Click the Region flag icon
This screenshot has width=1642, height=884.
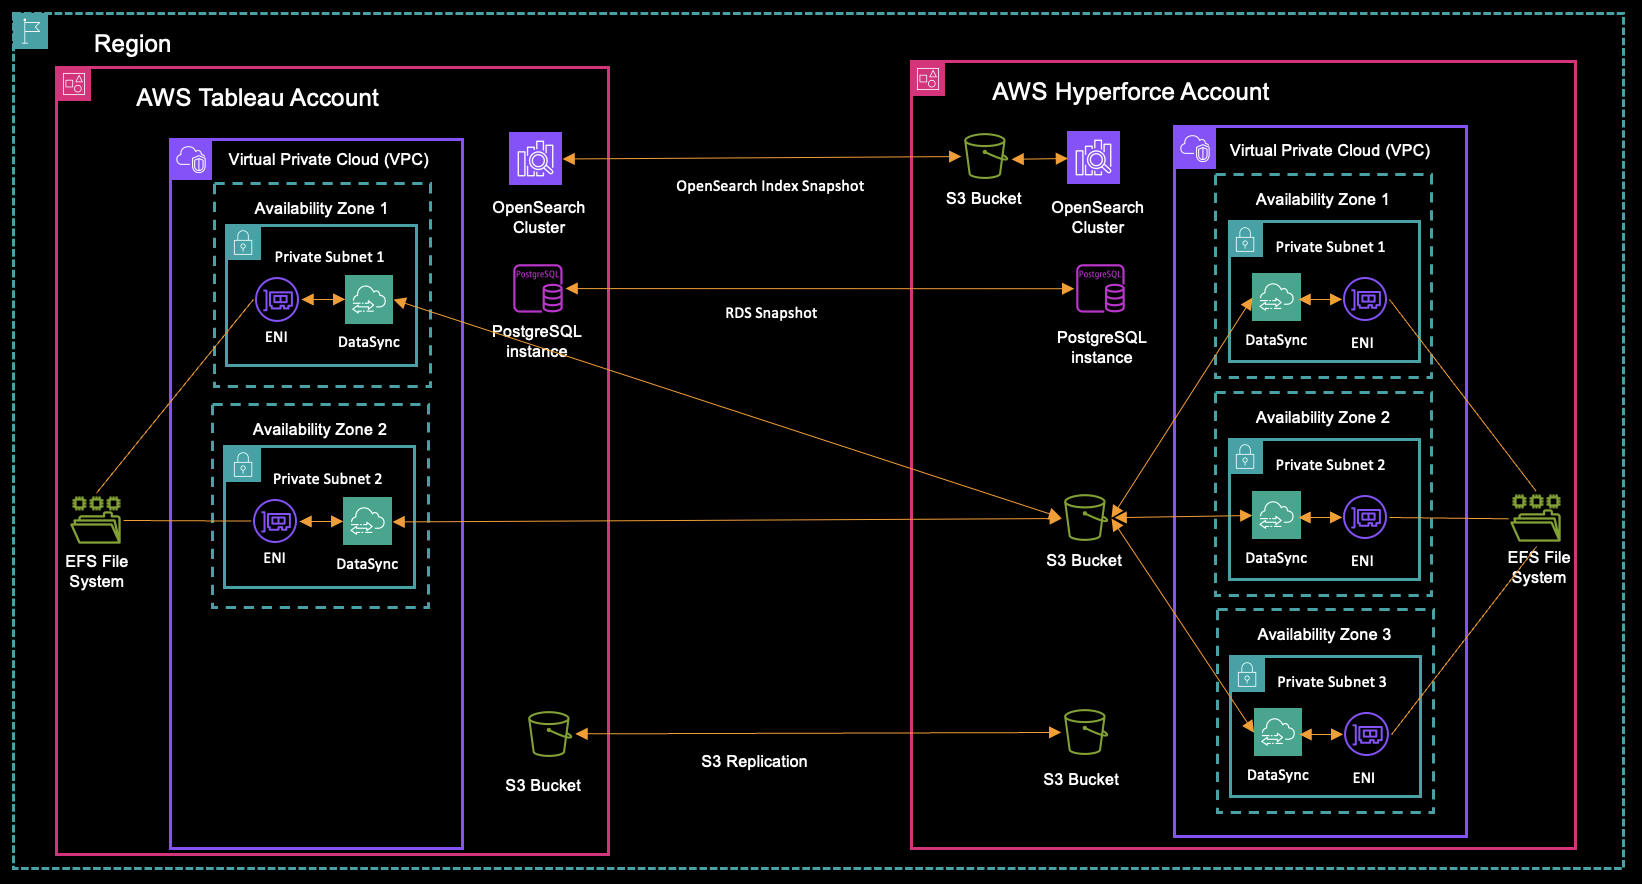[x=31, y=31]
